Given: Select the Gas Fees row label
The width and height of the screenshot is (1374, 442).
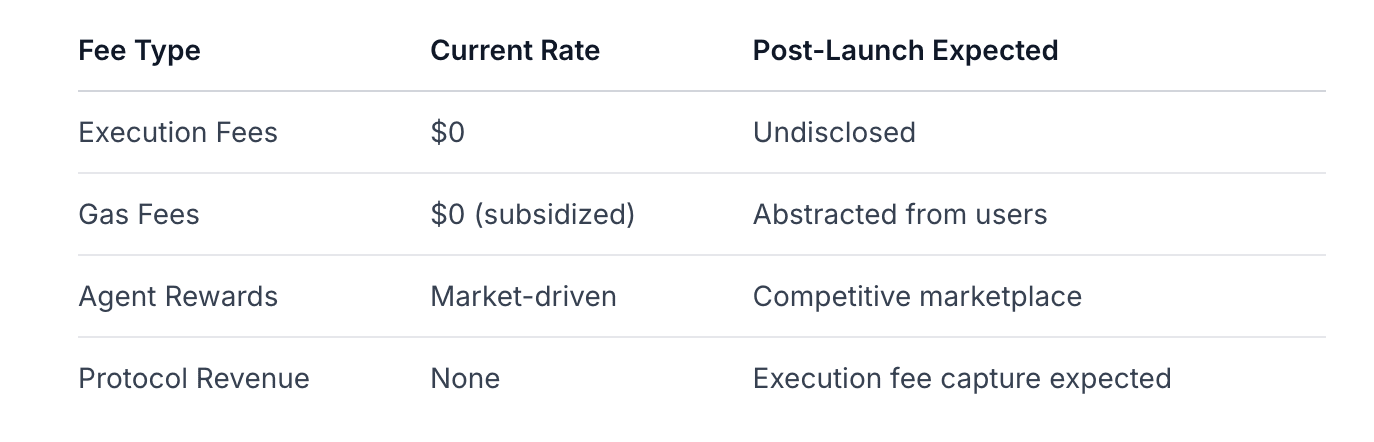Looking at the screenshot, I should [139, 214].
